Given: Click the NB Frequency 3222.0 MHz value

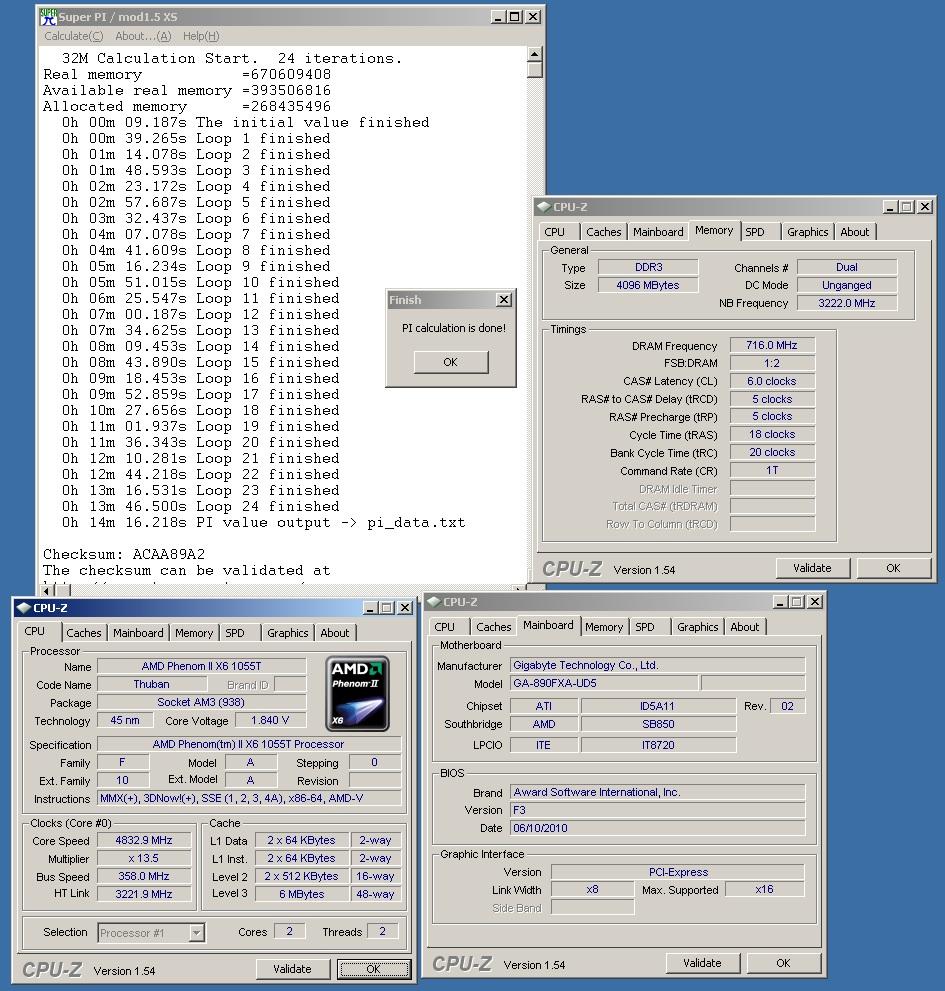Looking at the screenshot, I should 847,303.
